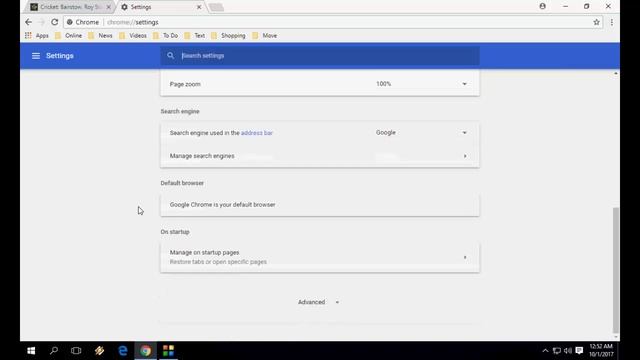Open the Apps shortcut in bookmarks bar
This screenshot has height=360, width=640.
coord(37,36)
